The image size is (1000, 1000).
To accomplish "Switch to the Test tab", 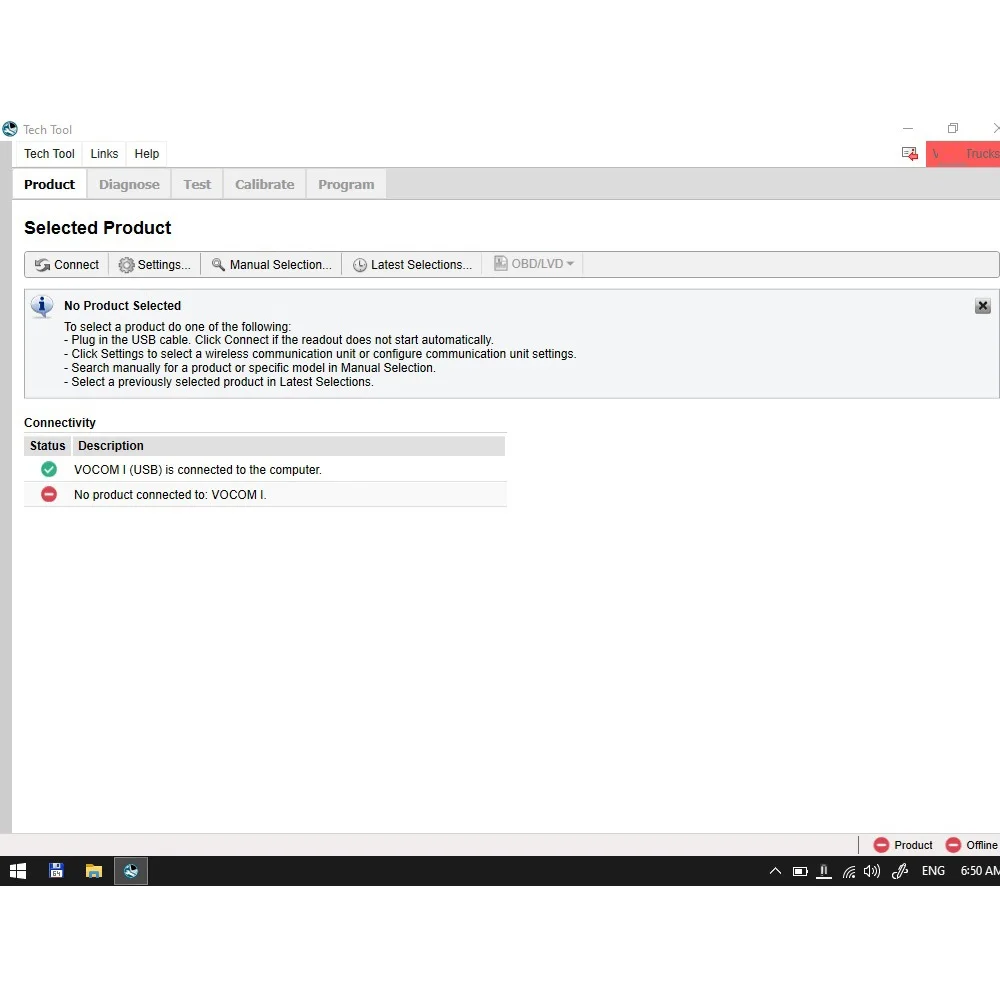I will click(x=197, y=184).
